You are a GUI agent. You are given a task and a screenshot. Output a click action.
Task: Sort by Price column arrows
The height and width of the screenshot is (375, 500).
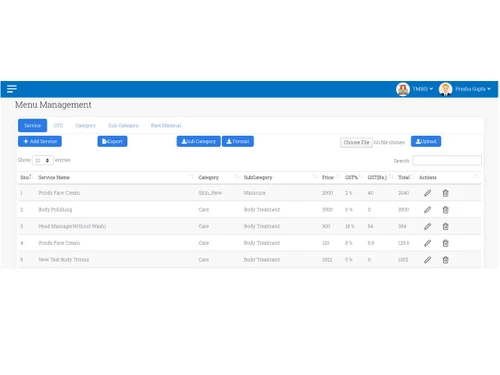tap(338, 176)
